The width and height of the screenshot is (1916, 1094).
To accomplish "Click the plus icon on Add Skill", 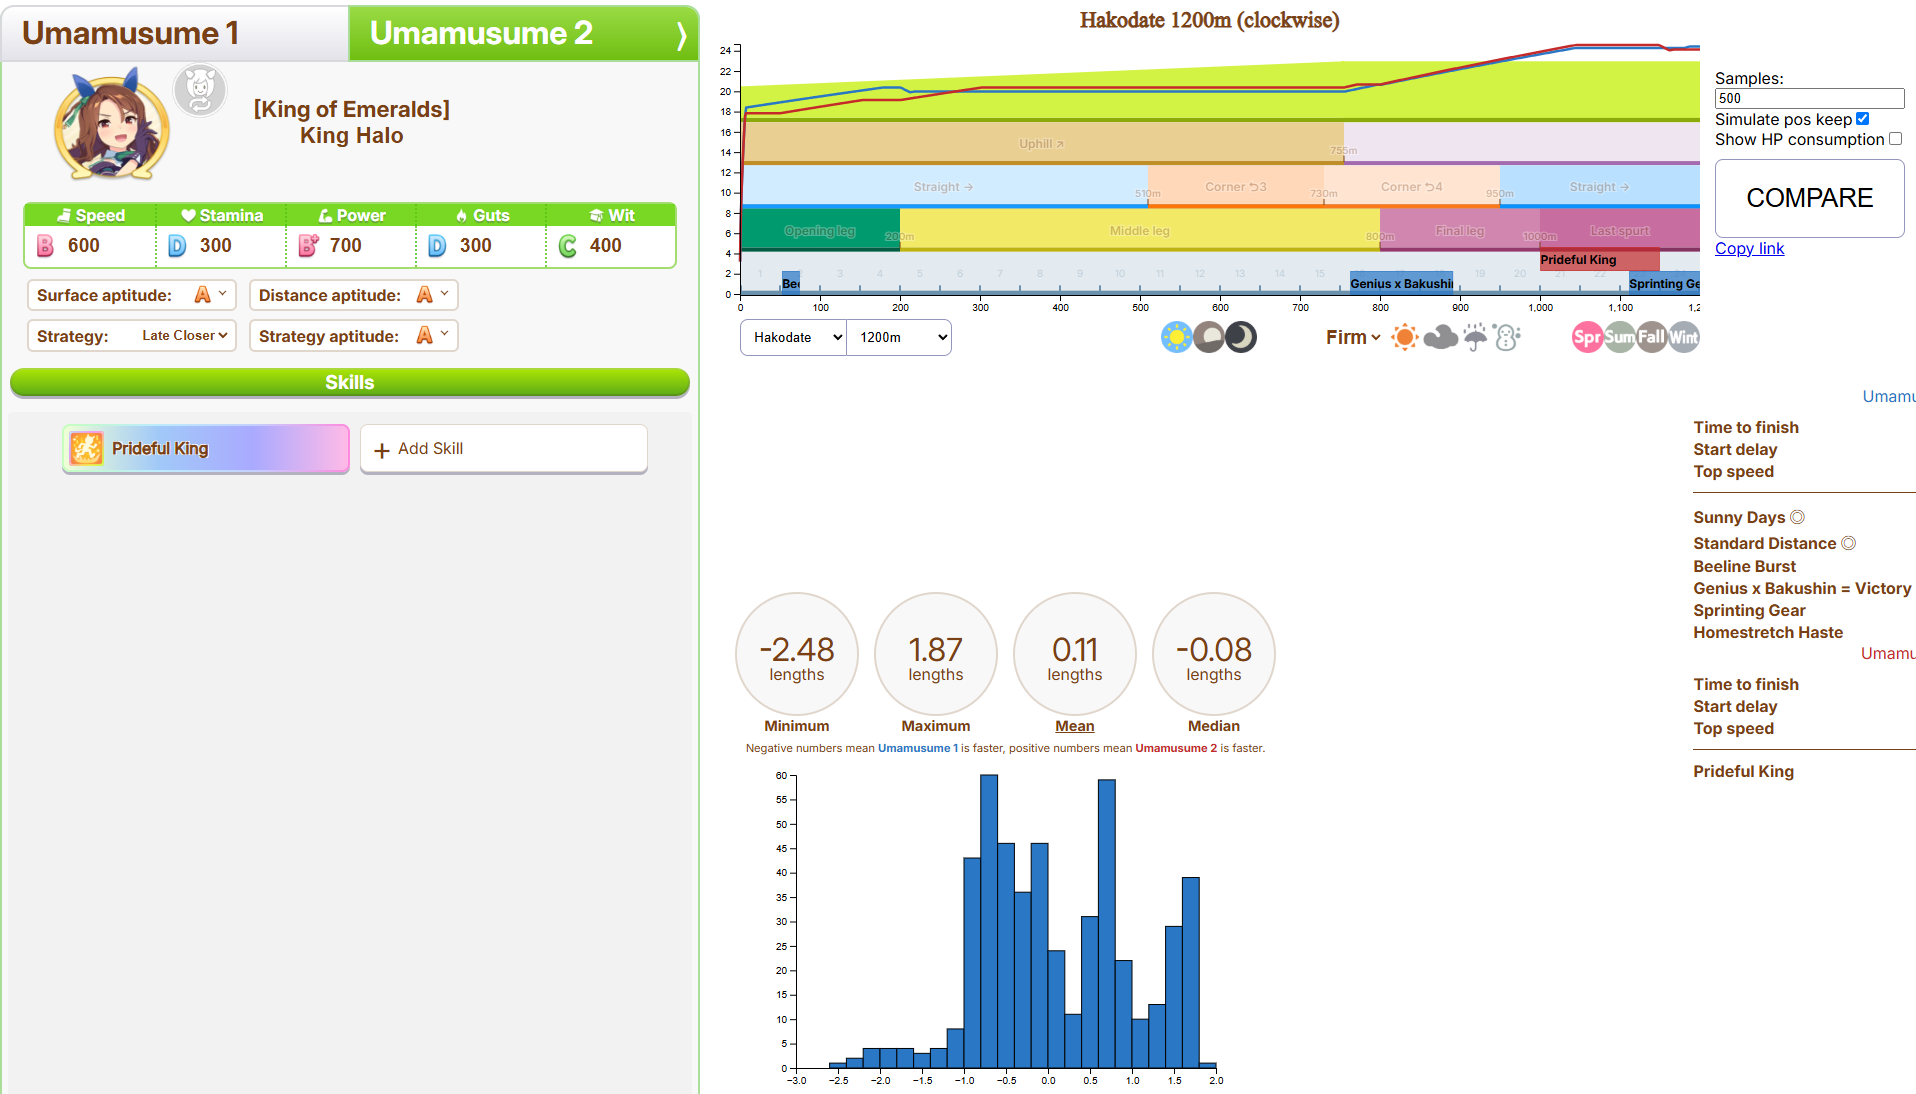I will point(382,450).
